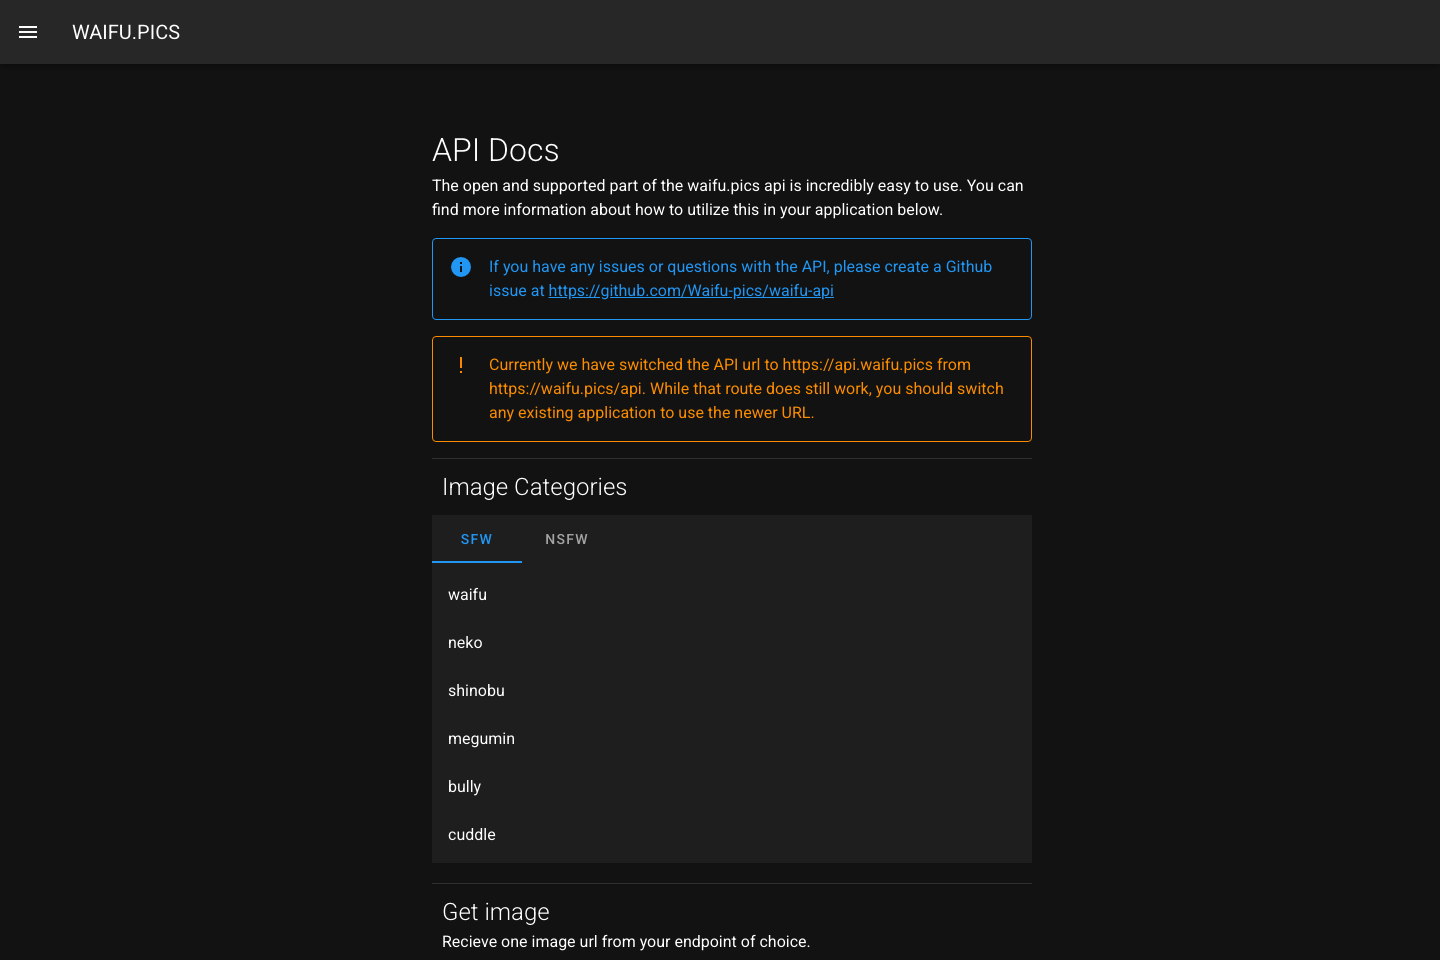Select the shinobu category

tap(476, 690)
